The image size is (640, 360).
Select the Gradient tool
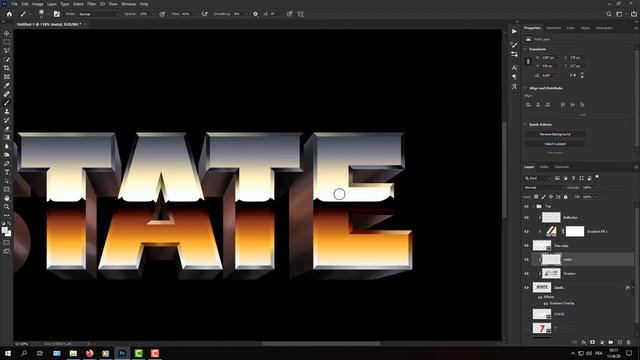(x=7, y=138)
